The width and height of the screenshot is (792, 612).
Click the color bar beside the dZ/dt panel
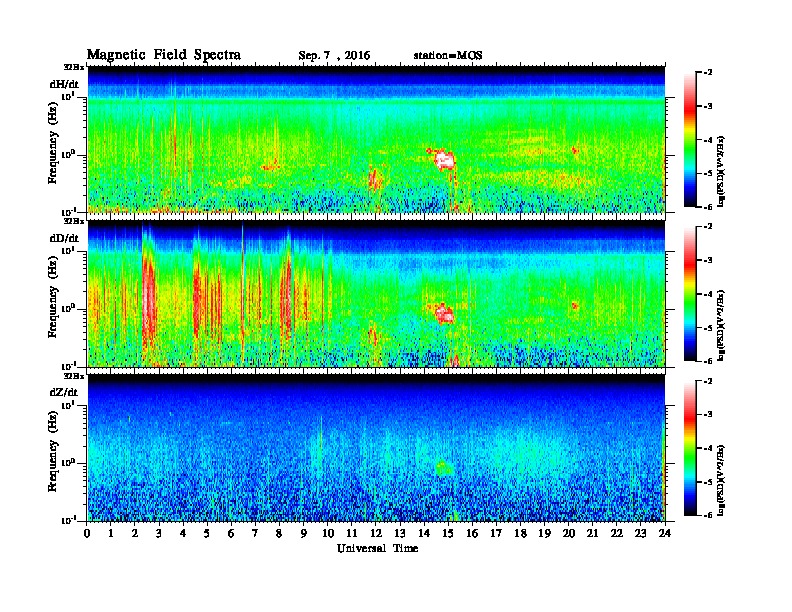(690, 448)
